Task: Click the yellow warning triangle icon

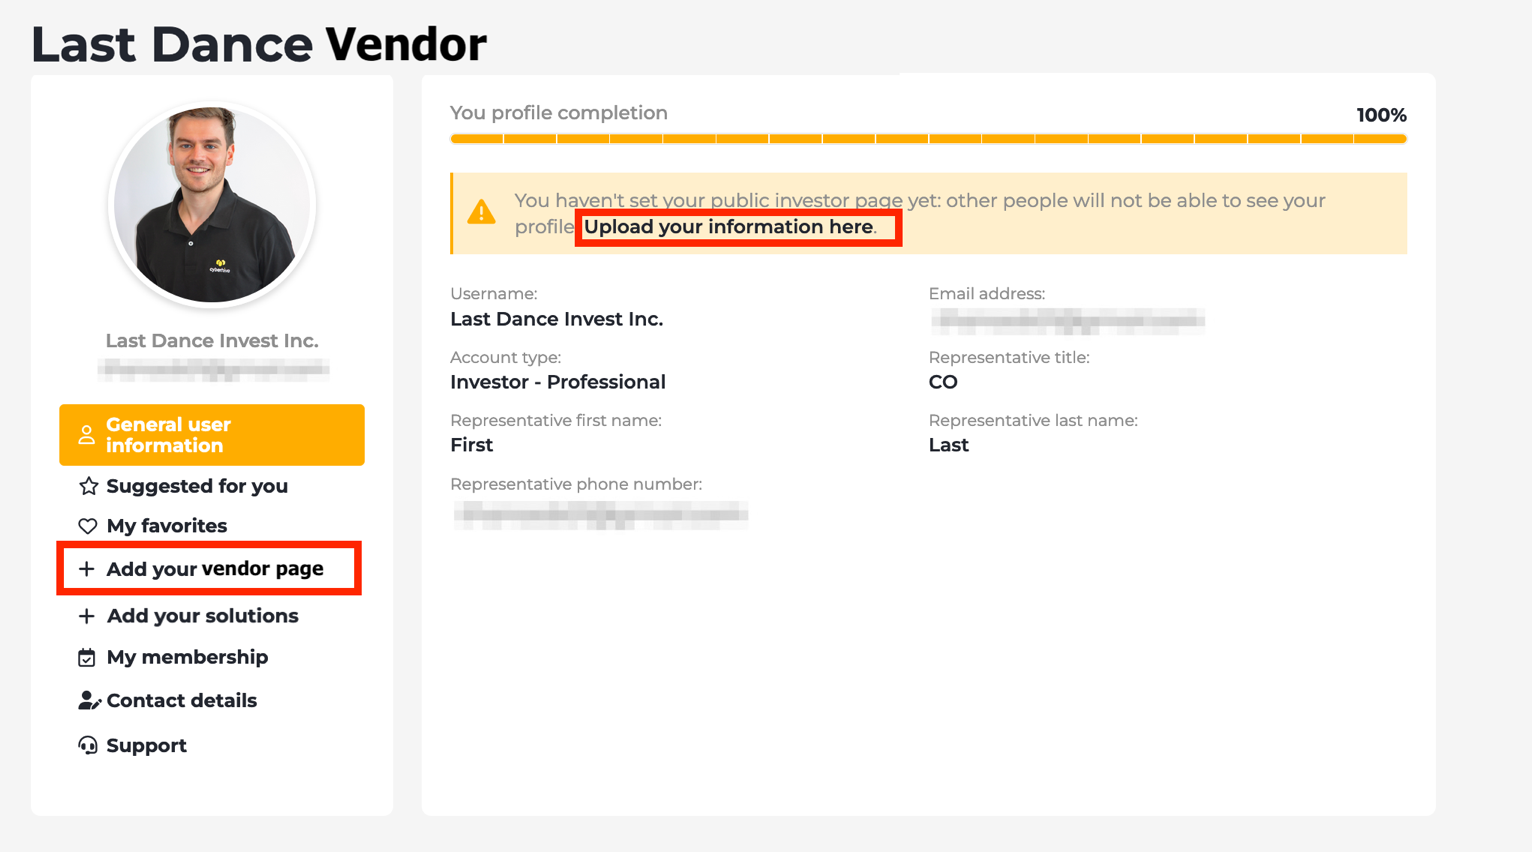Action: pos(481,212)
